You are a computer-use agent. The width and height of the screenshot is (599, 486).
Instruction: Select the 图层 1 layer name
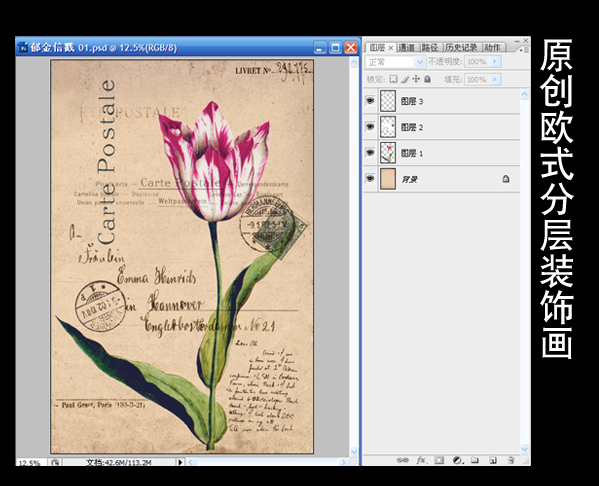[x=412, y=153]
